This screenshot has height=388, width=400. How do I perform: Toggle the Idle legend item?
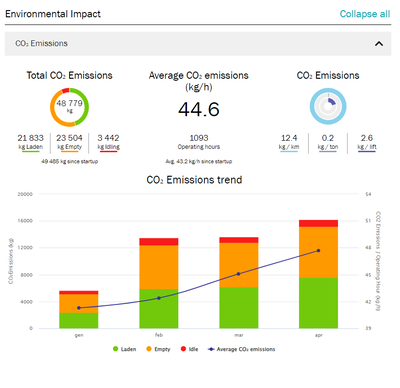tap(189, 349)
